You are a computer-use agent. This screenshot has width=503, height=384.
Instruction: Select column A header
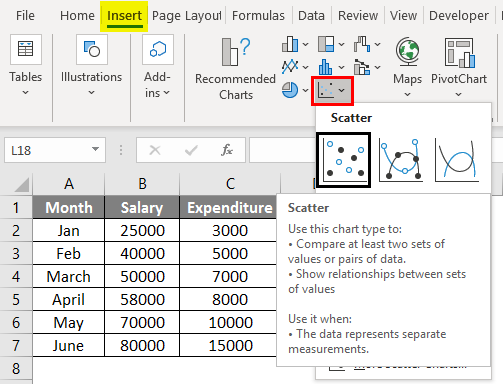69,184
